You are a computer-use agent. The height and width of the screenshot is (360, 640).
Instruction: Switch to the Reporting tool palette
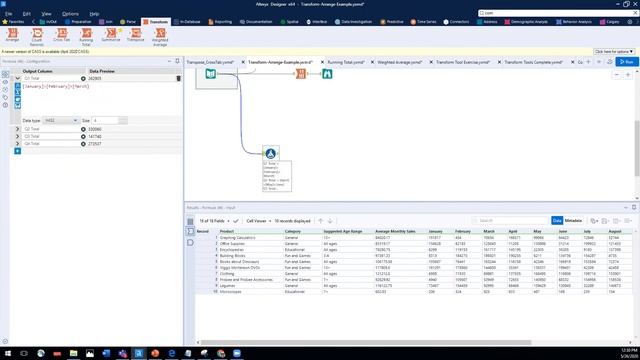220,22
